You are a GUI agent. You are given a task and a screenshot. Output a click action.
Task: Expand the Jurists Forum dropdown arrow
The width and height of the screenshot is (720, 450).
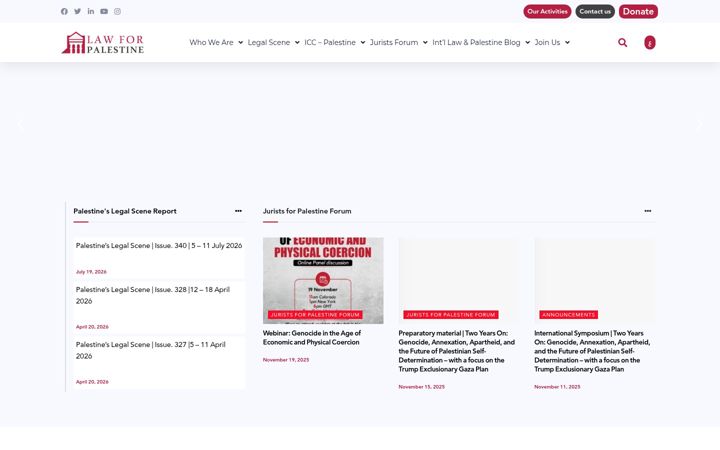click(425, 42)
